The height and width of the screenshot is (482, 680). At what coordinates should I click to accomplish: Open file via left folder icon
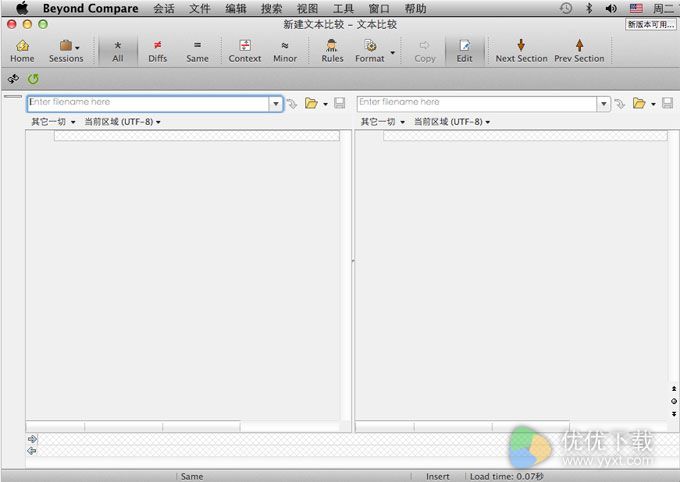(311, 103)
